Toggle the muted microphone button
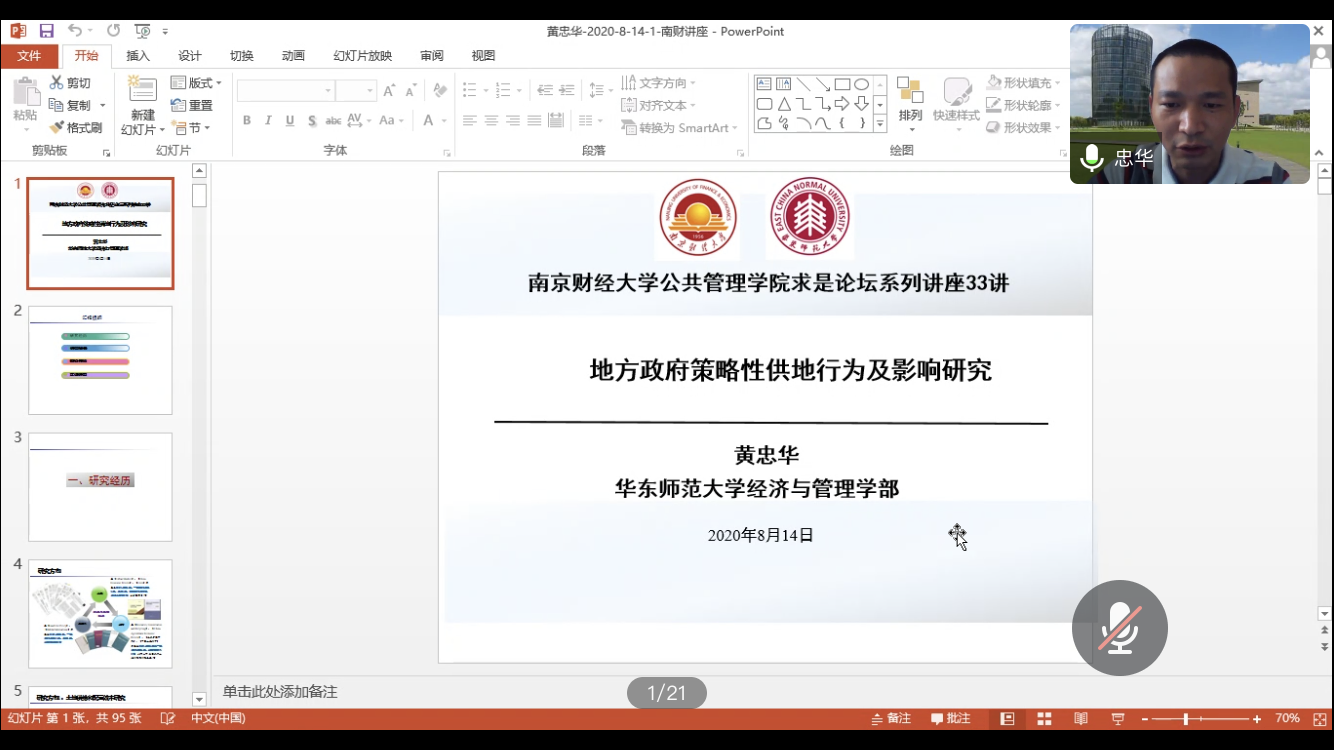The width and height of the screenshot is (1334, 750). pos(1119,628)
